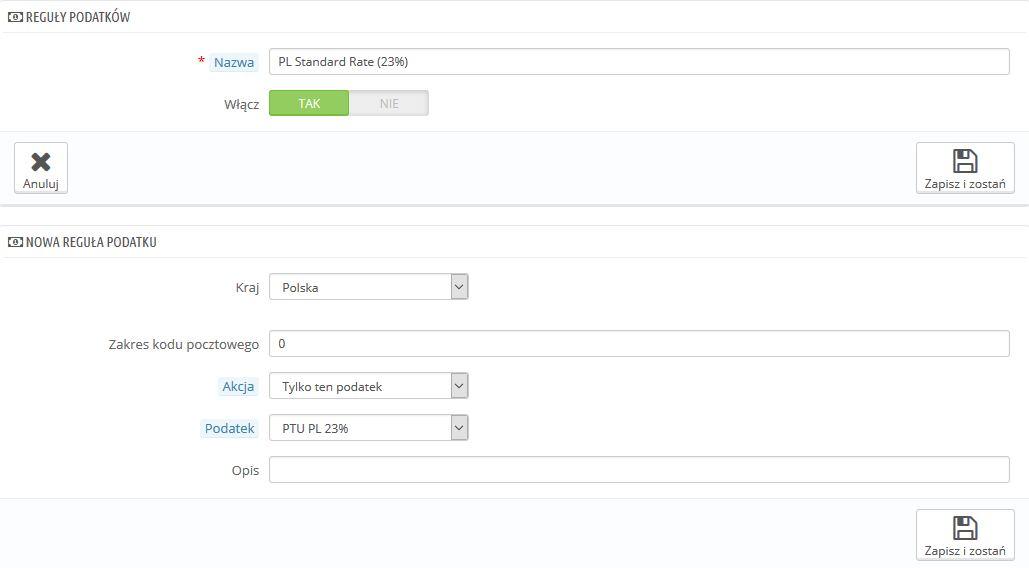Viewport: 1029px width, 568px height.
Task: Enable the rule with the TAK switch
Action: [x=309, y=103]
